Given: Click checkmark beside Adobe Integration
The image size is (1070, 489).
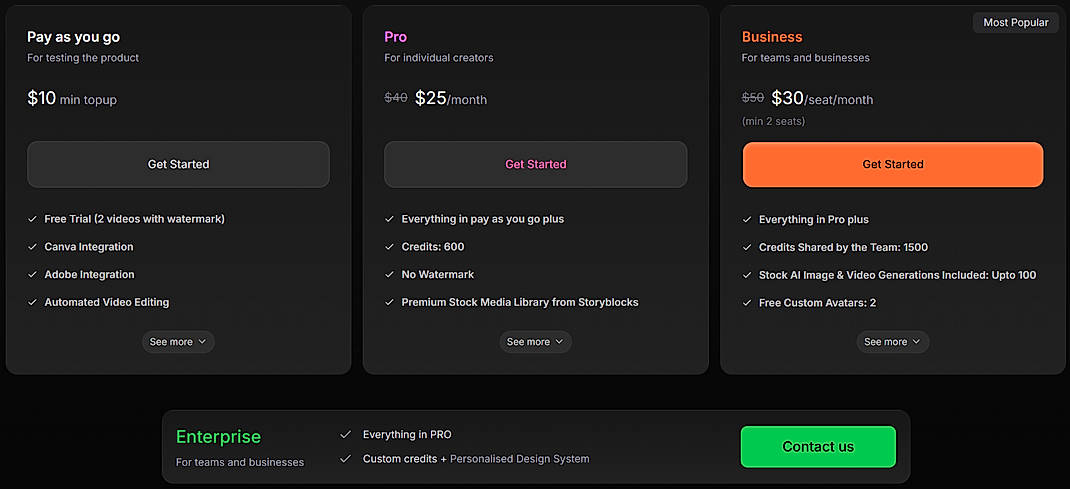Looking at the screenshot, I should tap(32, 274).
